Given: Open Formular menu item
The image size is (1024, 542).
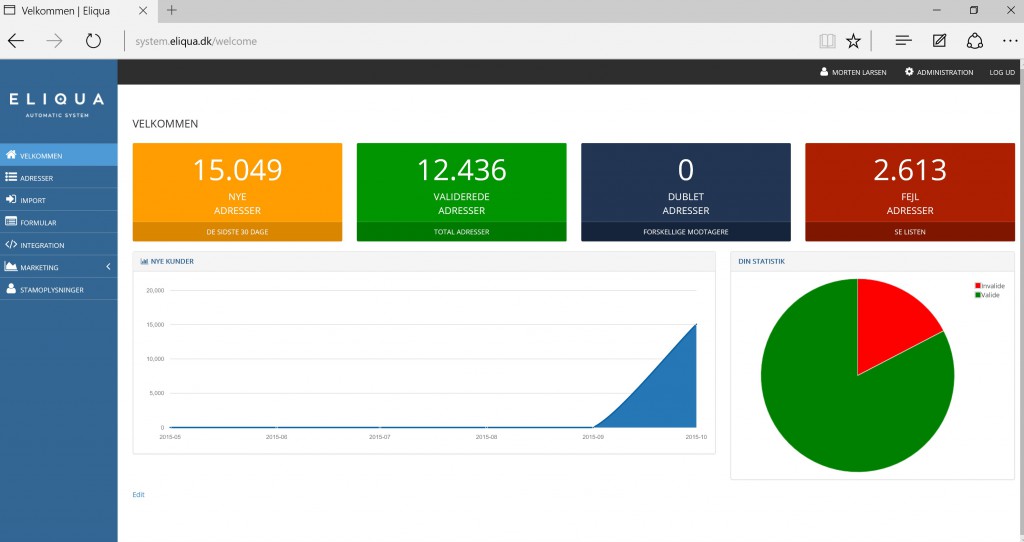Looking at the screenshot, I should tap(59, 222).
